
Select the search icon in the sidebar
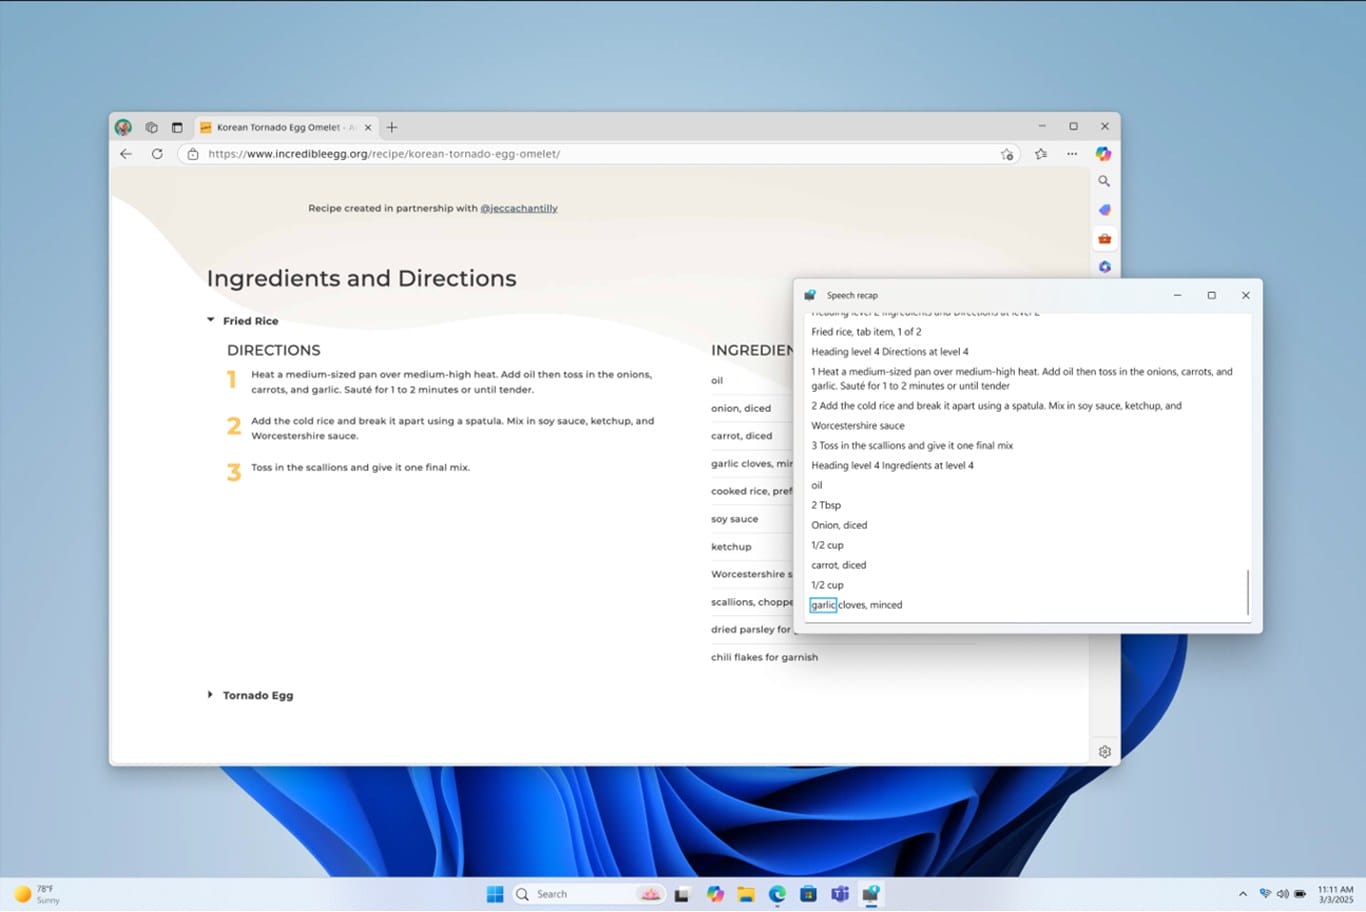tap(1104, 181)
